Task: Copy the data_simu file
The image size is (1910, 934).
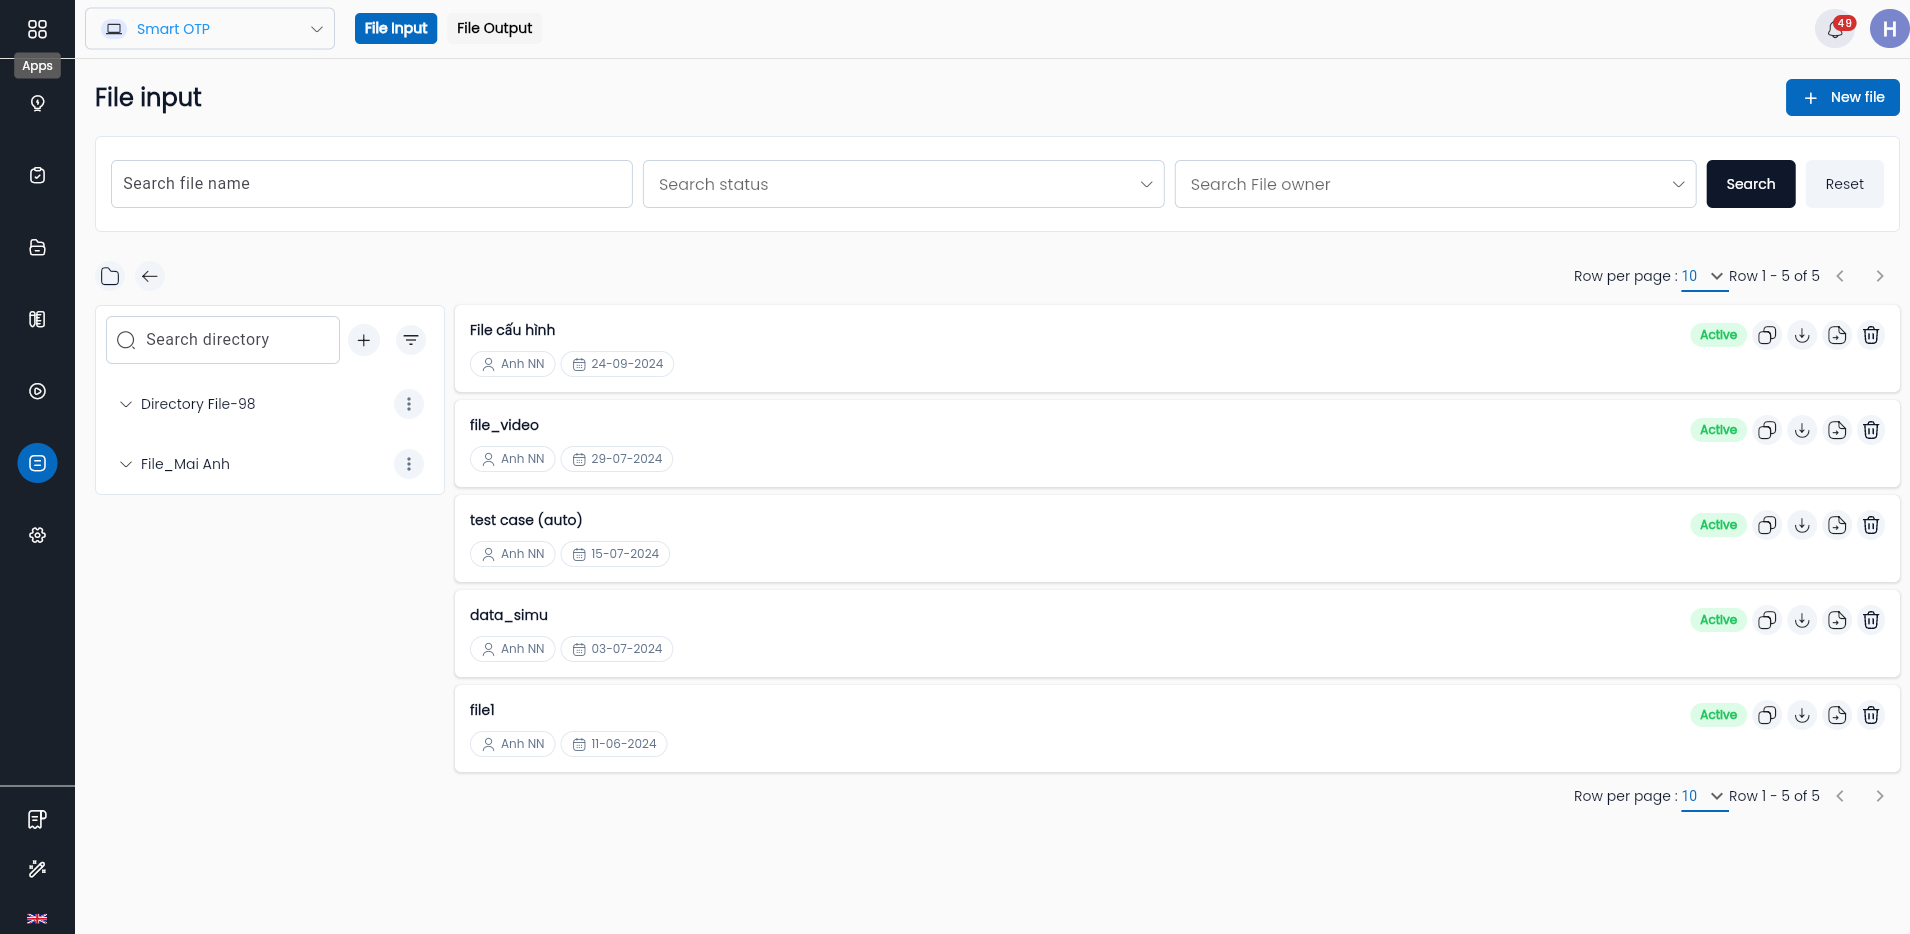Action: tap(1768, 620)
